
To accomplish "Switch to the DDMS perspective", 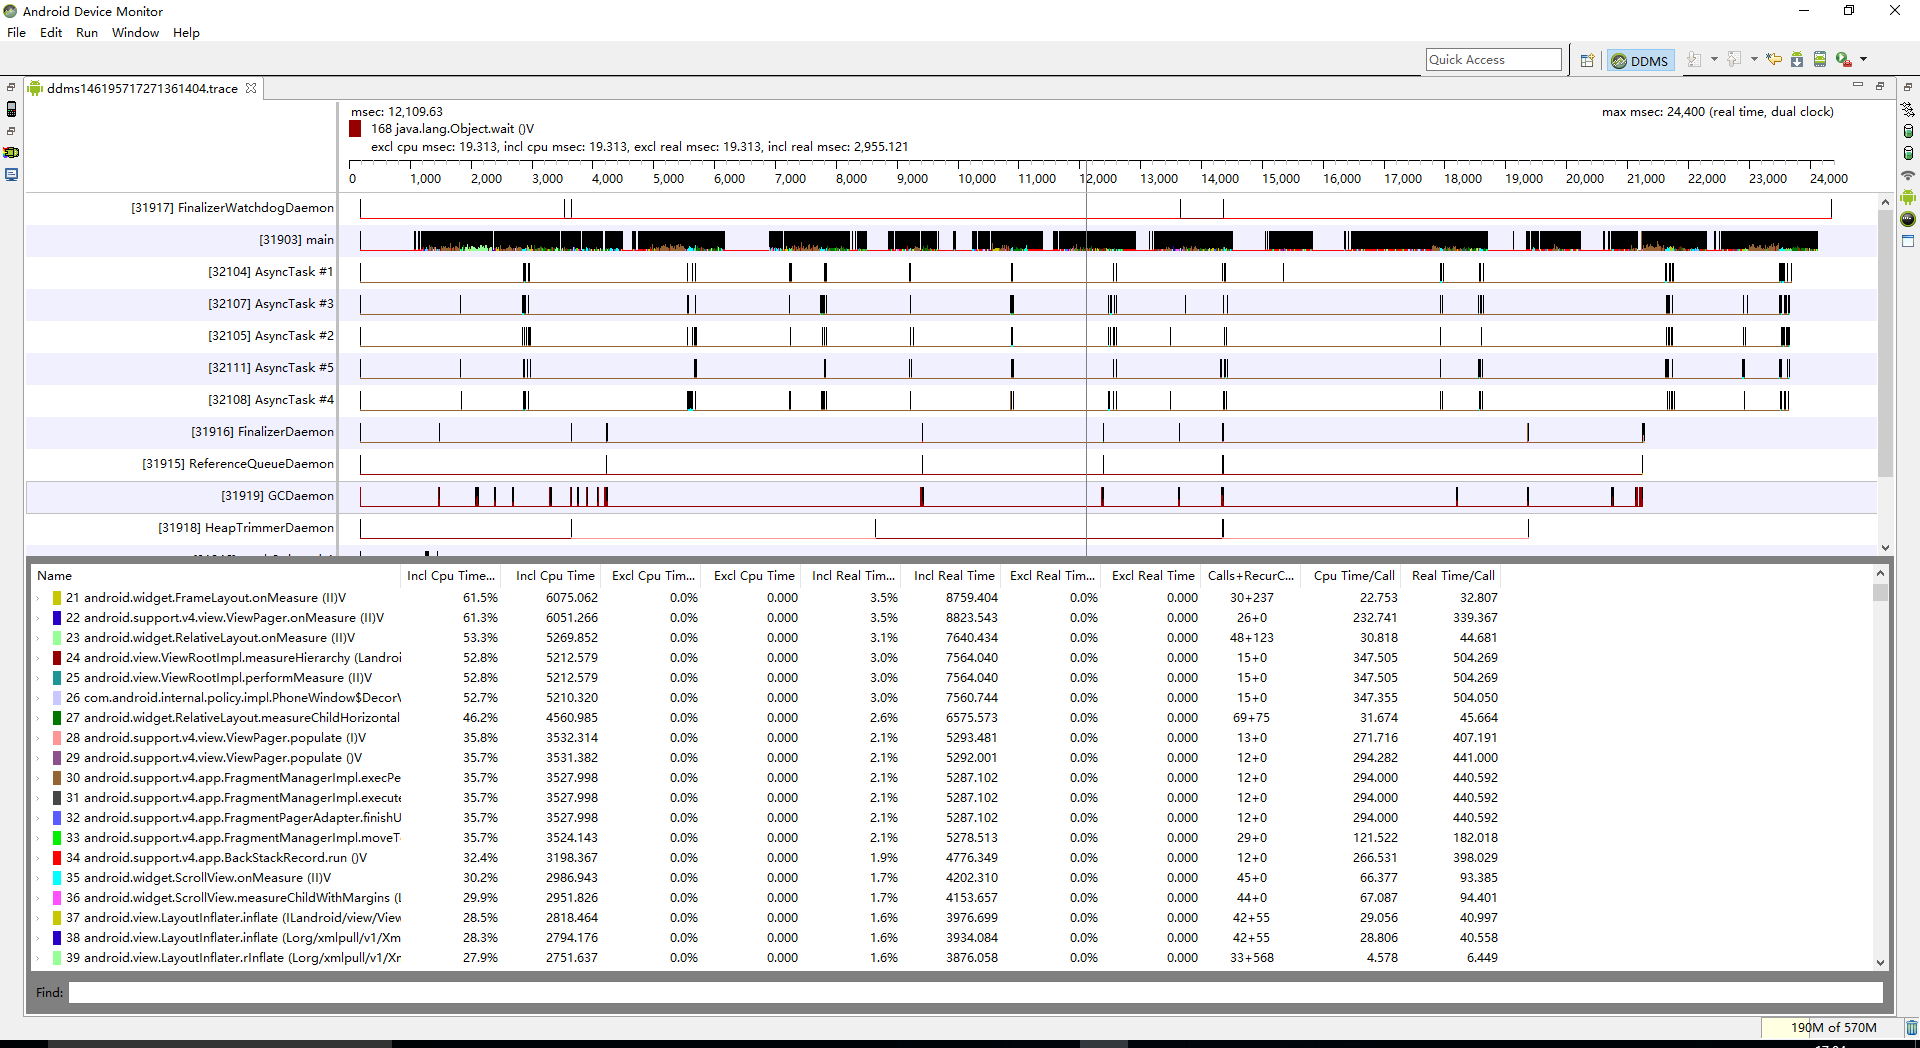I will pyautogui.click(x=1640, y=61).
